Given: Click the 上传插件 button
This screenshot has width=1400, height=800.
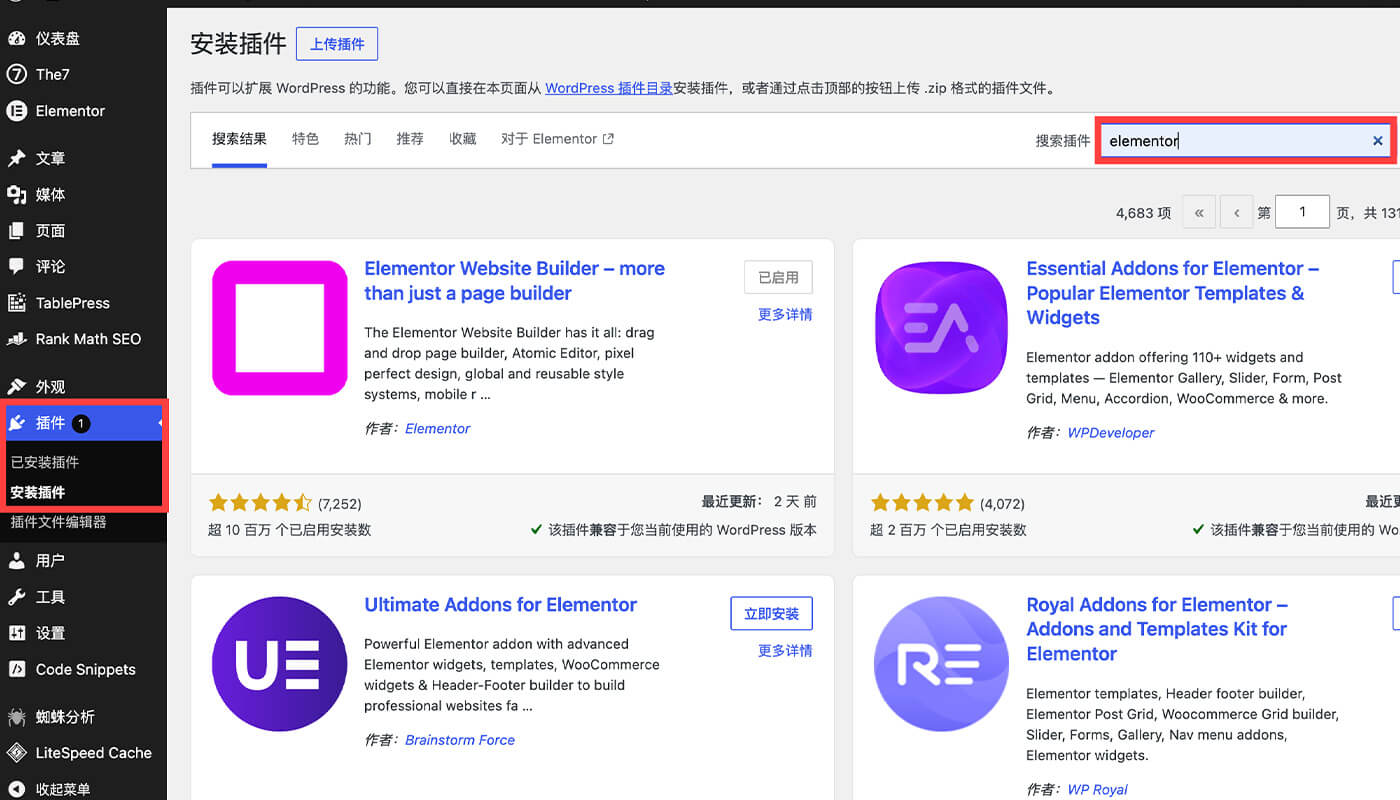Looking at the screenshot, I should [337, 44].
